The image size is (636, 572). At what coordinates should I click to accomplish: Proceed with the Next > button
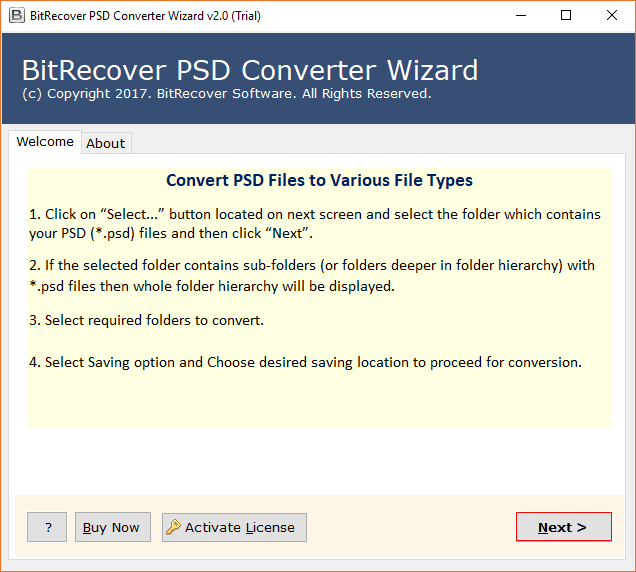tap(563, 527)
